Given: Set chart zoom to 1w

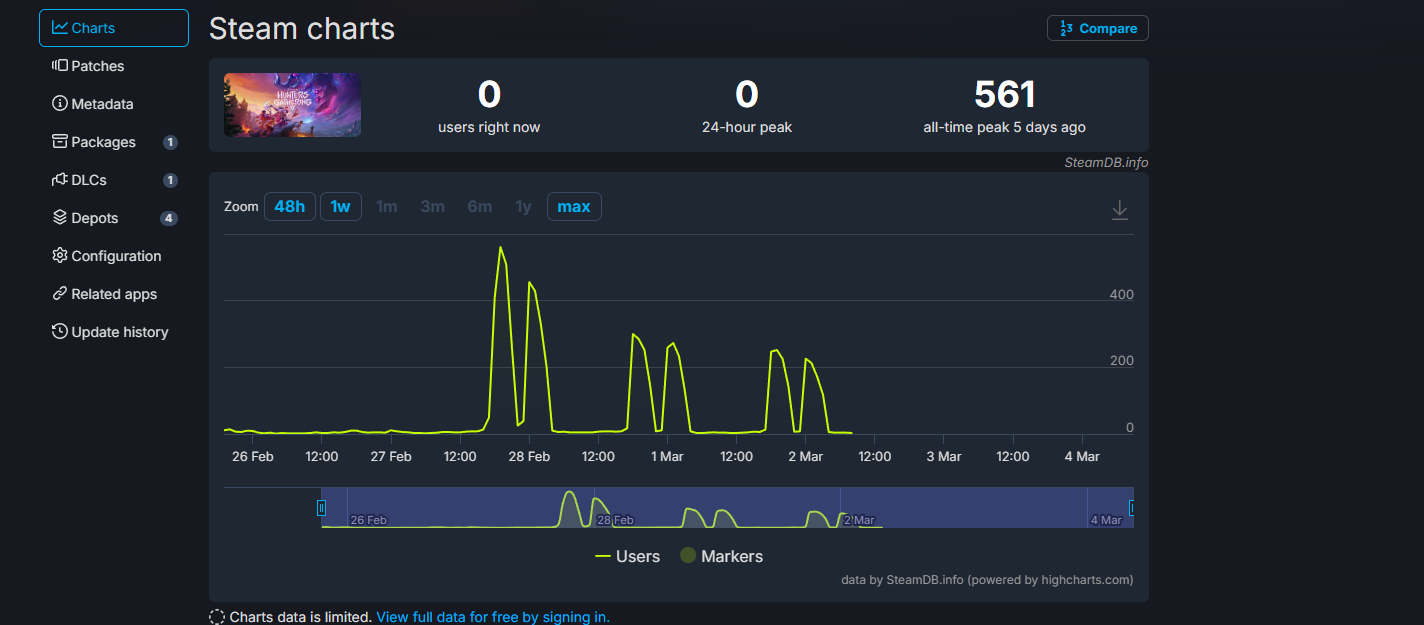Looking at the screenshot, I should [x=340, y=207].
